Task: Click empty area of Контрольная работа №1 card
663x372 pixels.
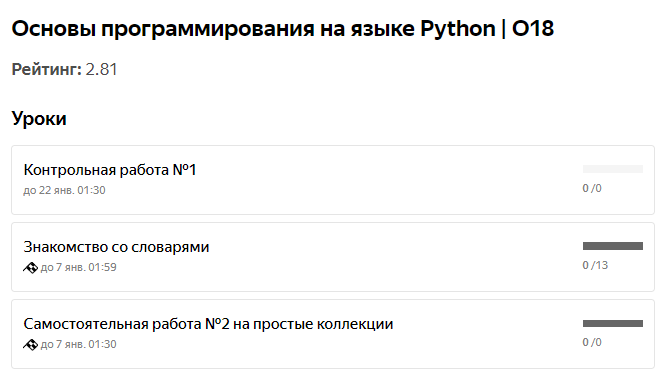Action: click(381, 180)
